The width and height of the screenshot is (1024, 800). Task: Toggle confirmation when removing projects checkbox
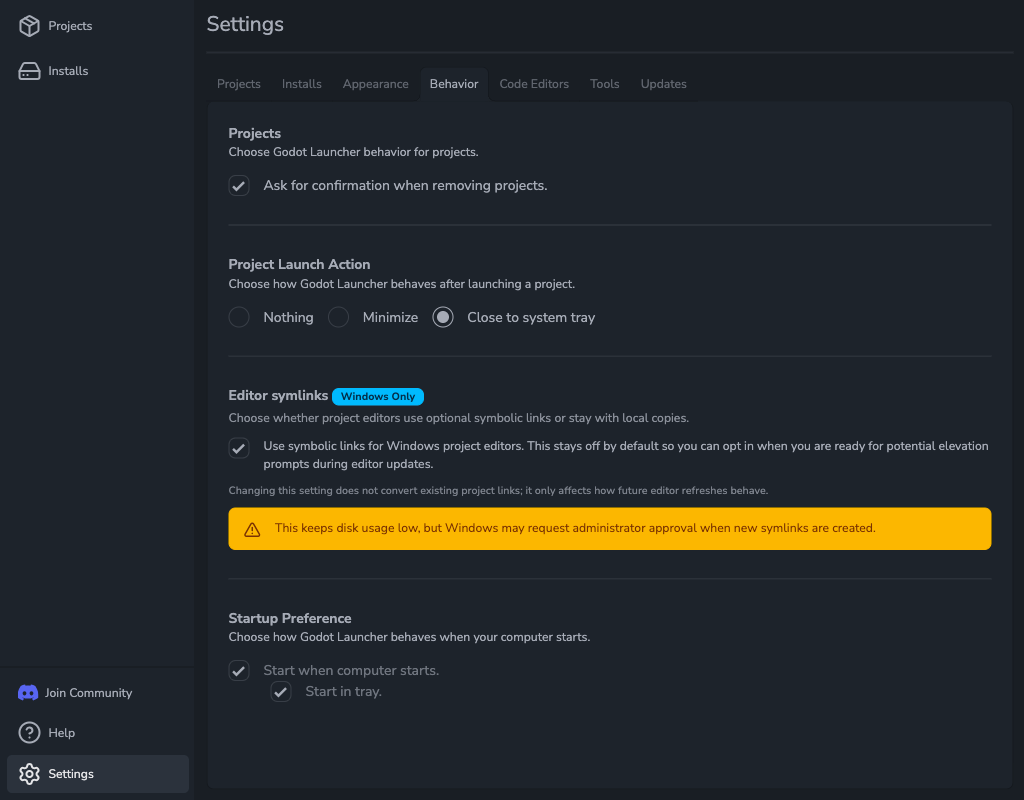(x=239, y=185)
